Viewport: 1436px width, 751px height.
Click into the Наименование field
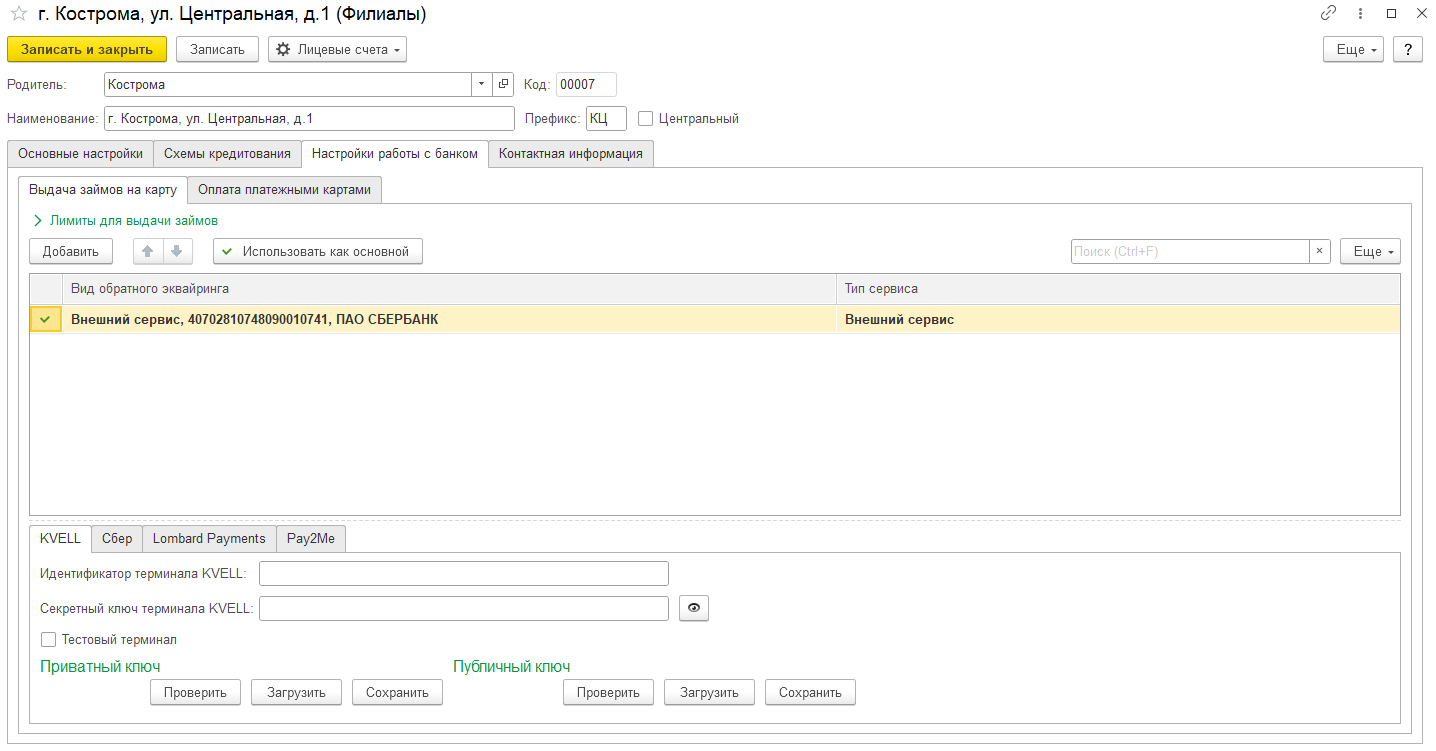tap(309, 118)
